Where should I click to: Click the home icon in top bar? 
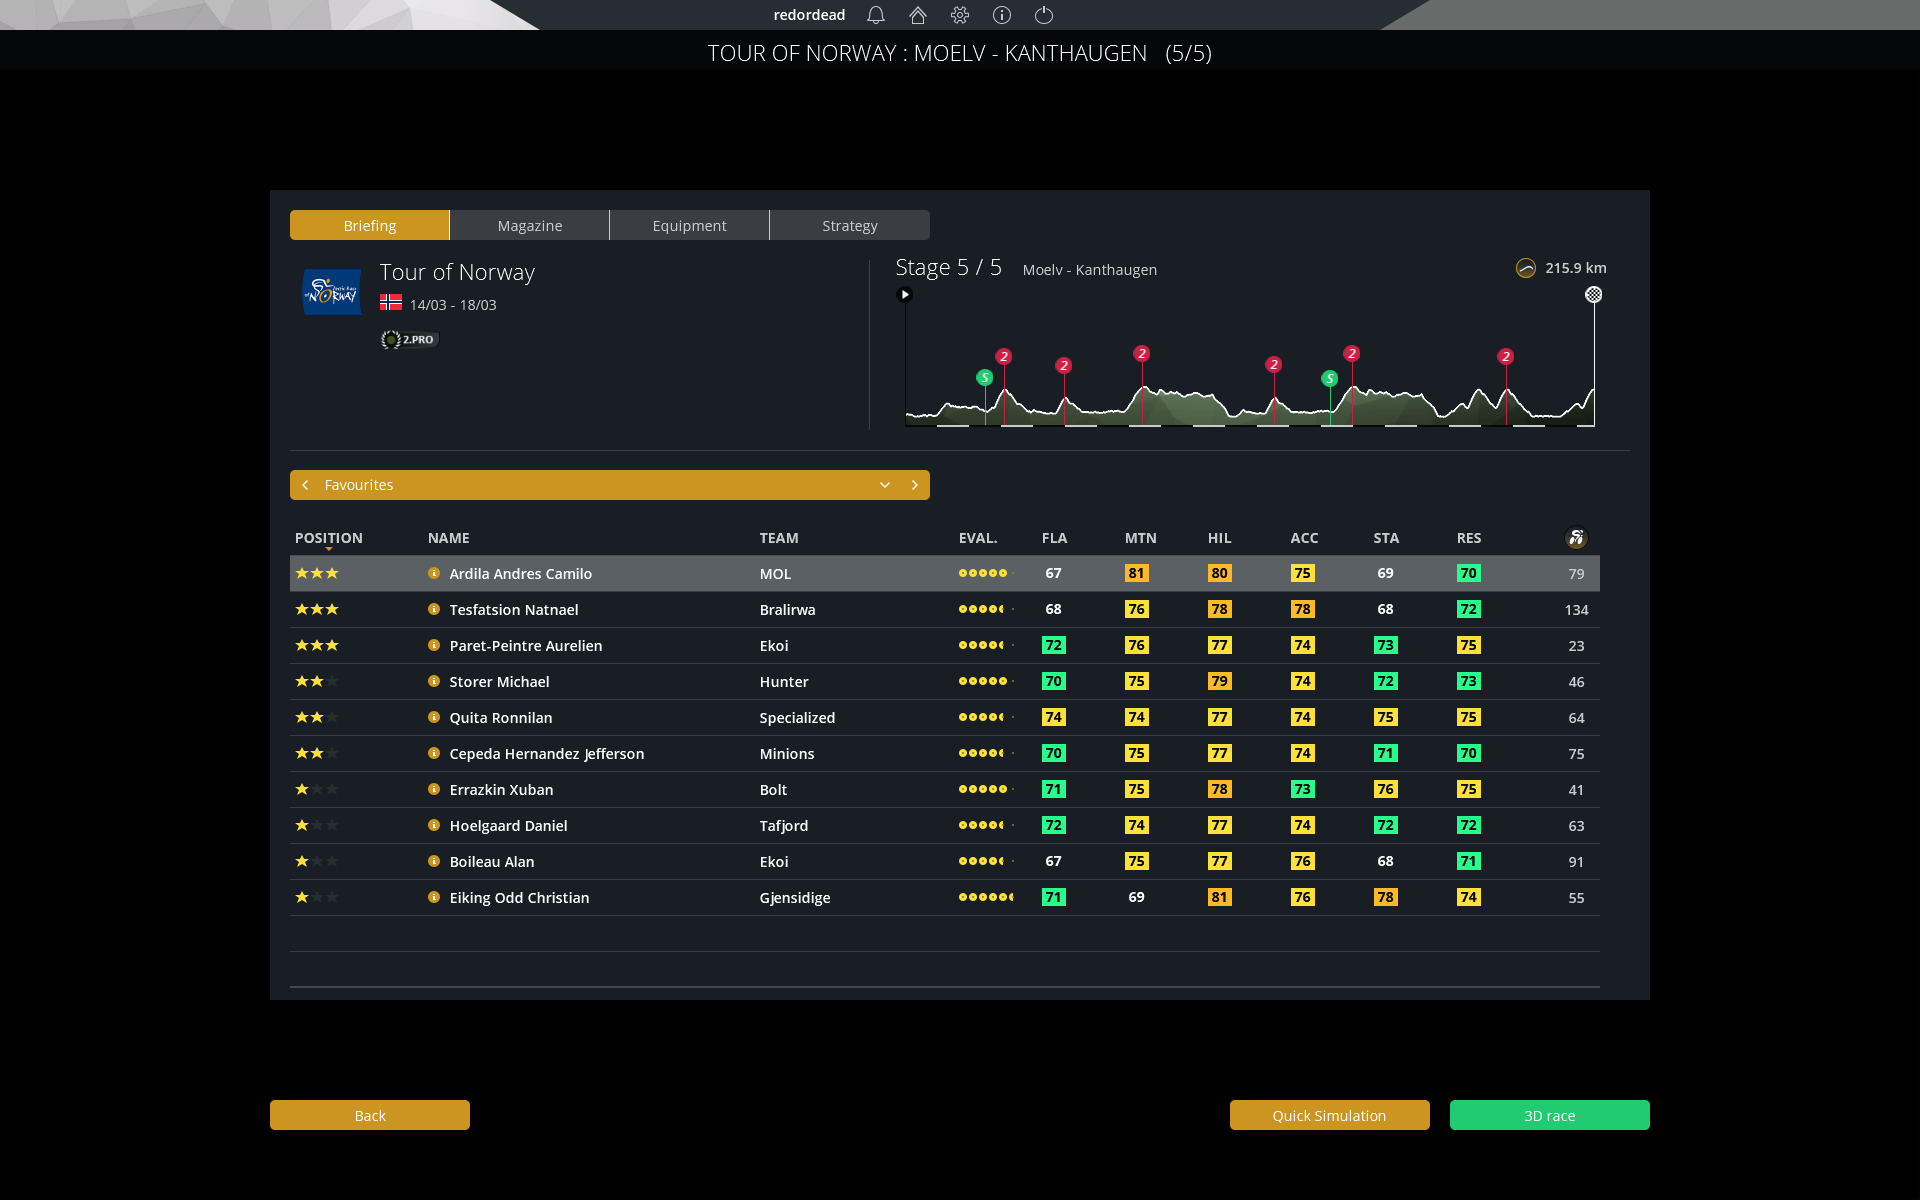tap(918, 15)
